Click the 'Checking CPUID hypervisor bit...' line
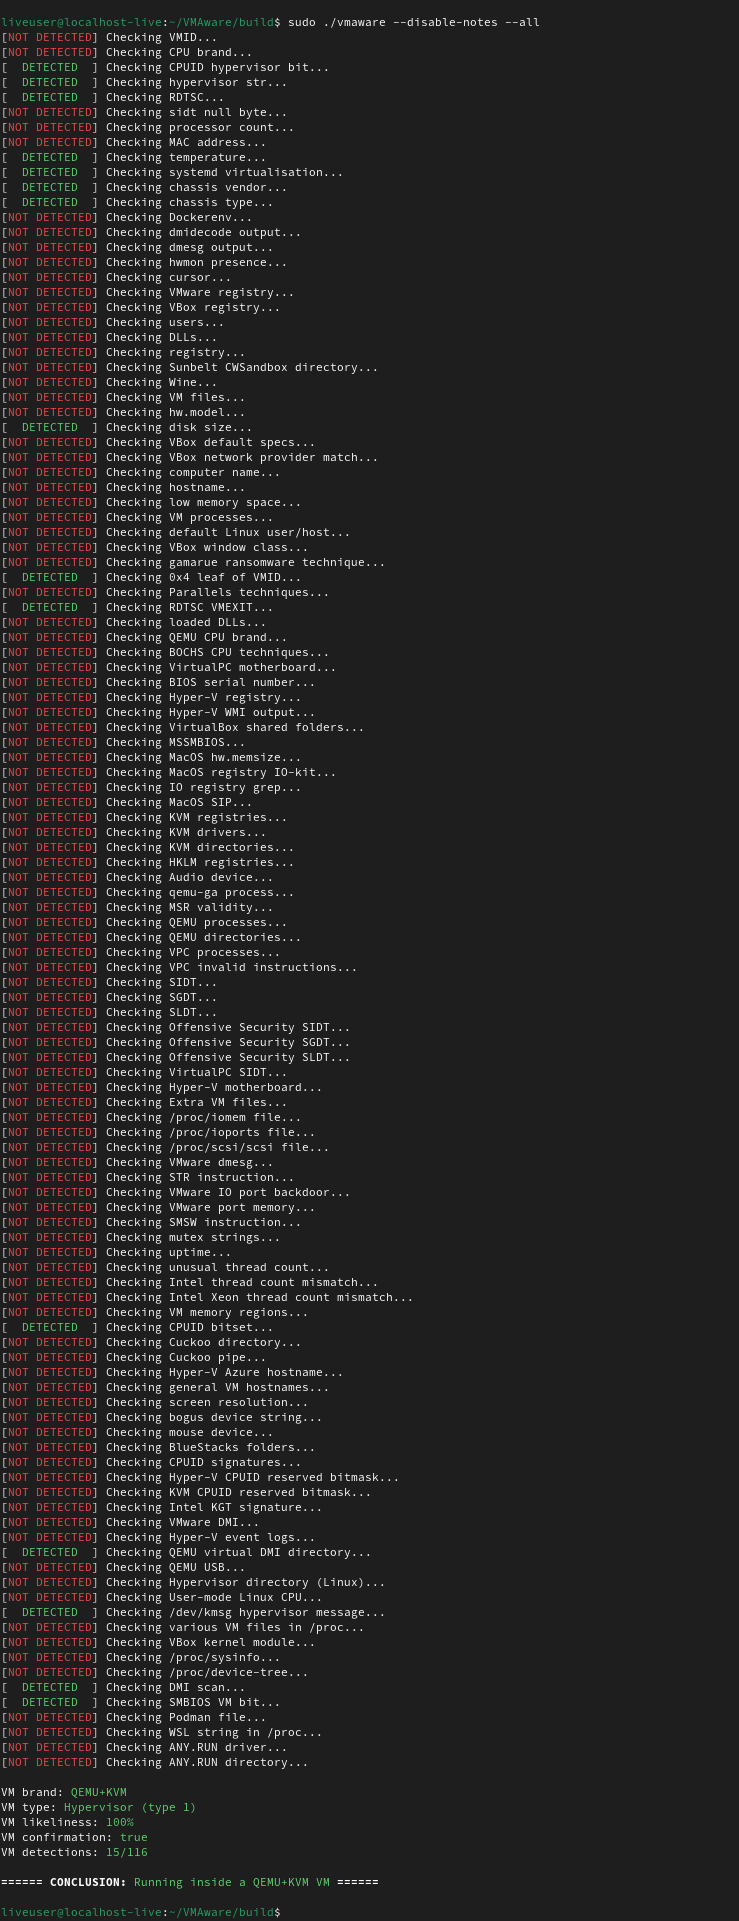This screenshot has width=739, height=1921. (x=217, y=67)
